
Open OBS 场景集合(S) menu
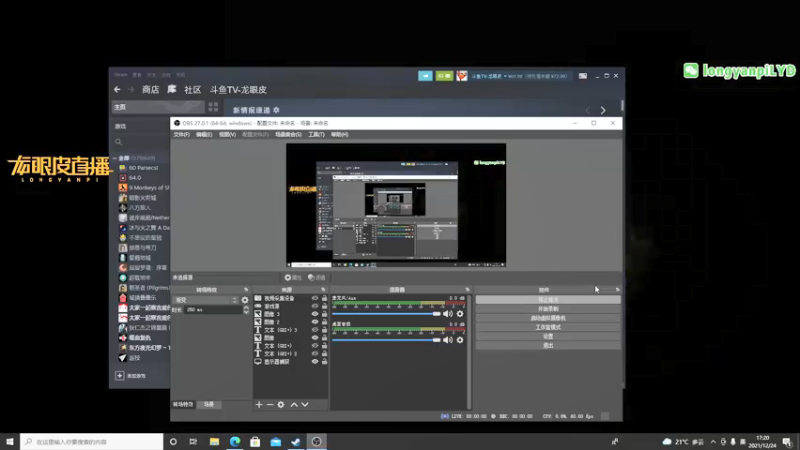288,135
